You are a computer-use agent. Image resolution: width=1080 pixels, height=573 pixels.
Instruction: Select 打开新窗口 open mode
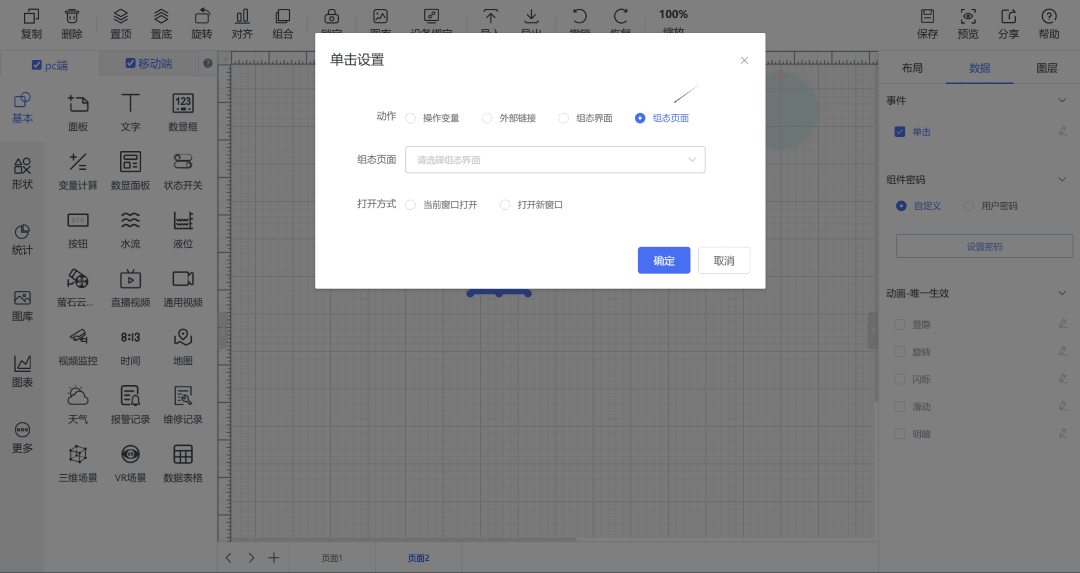(505, 205)
